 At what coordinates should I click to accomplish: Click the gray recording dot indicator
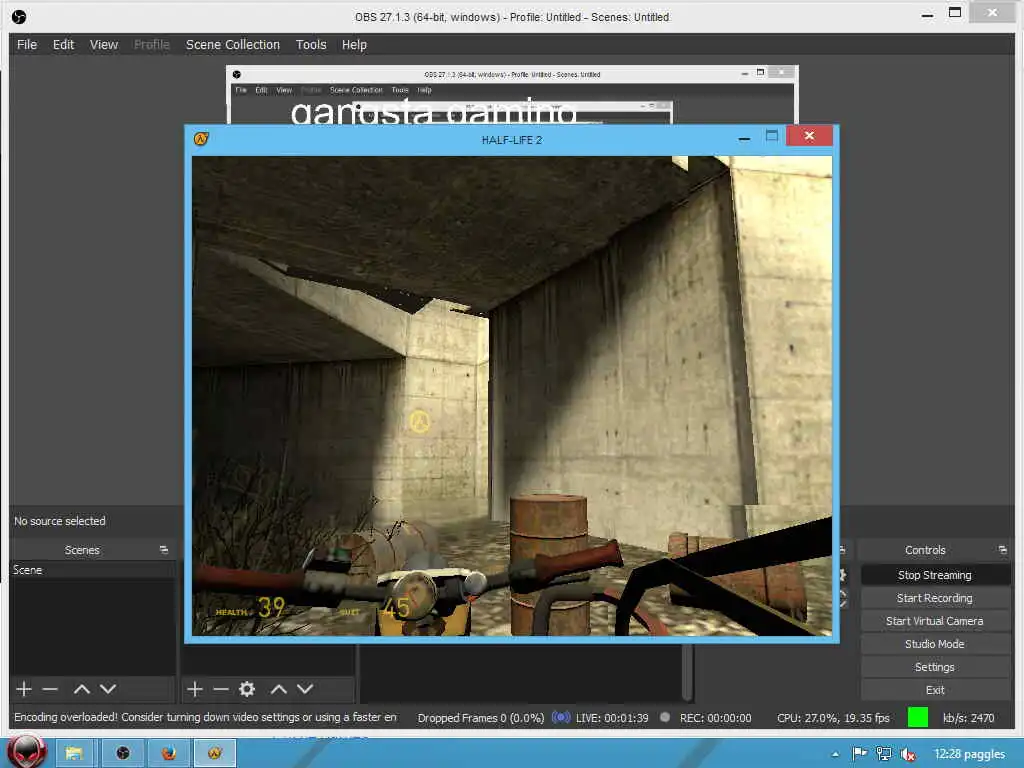(x=665, y=717)
